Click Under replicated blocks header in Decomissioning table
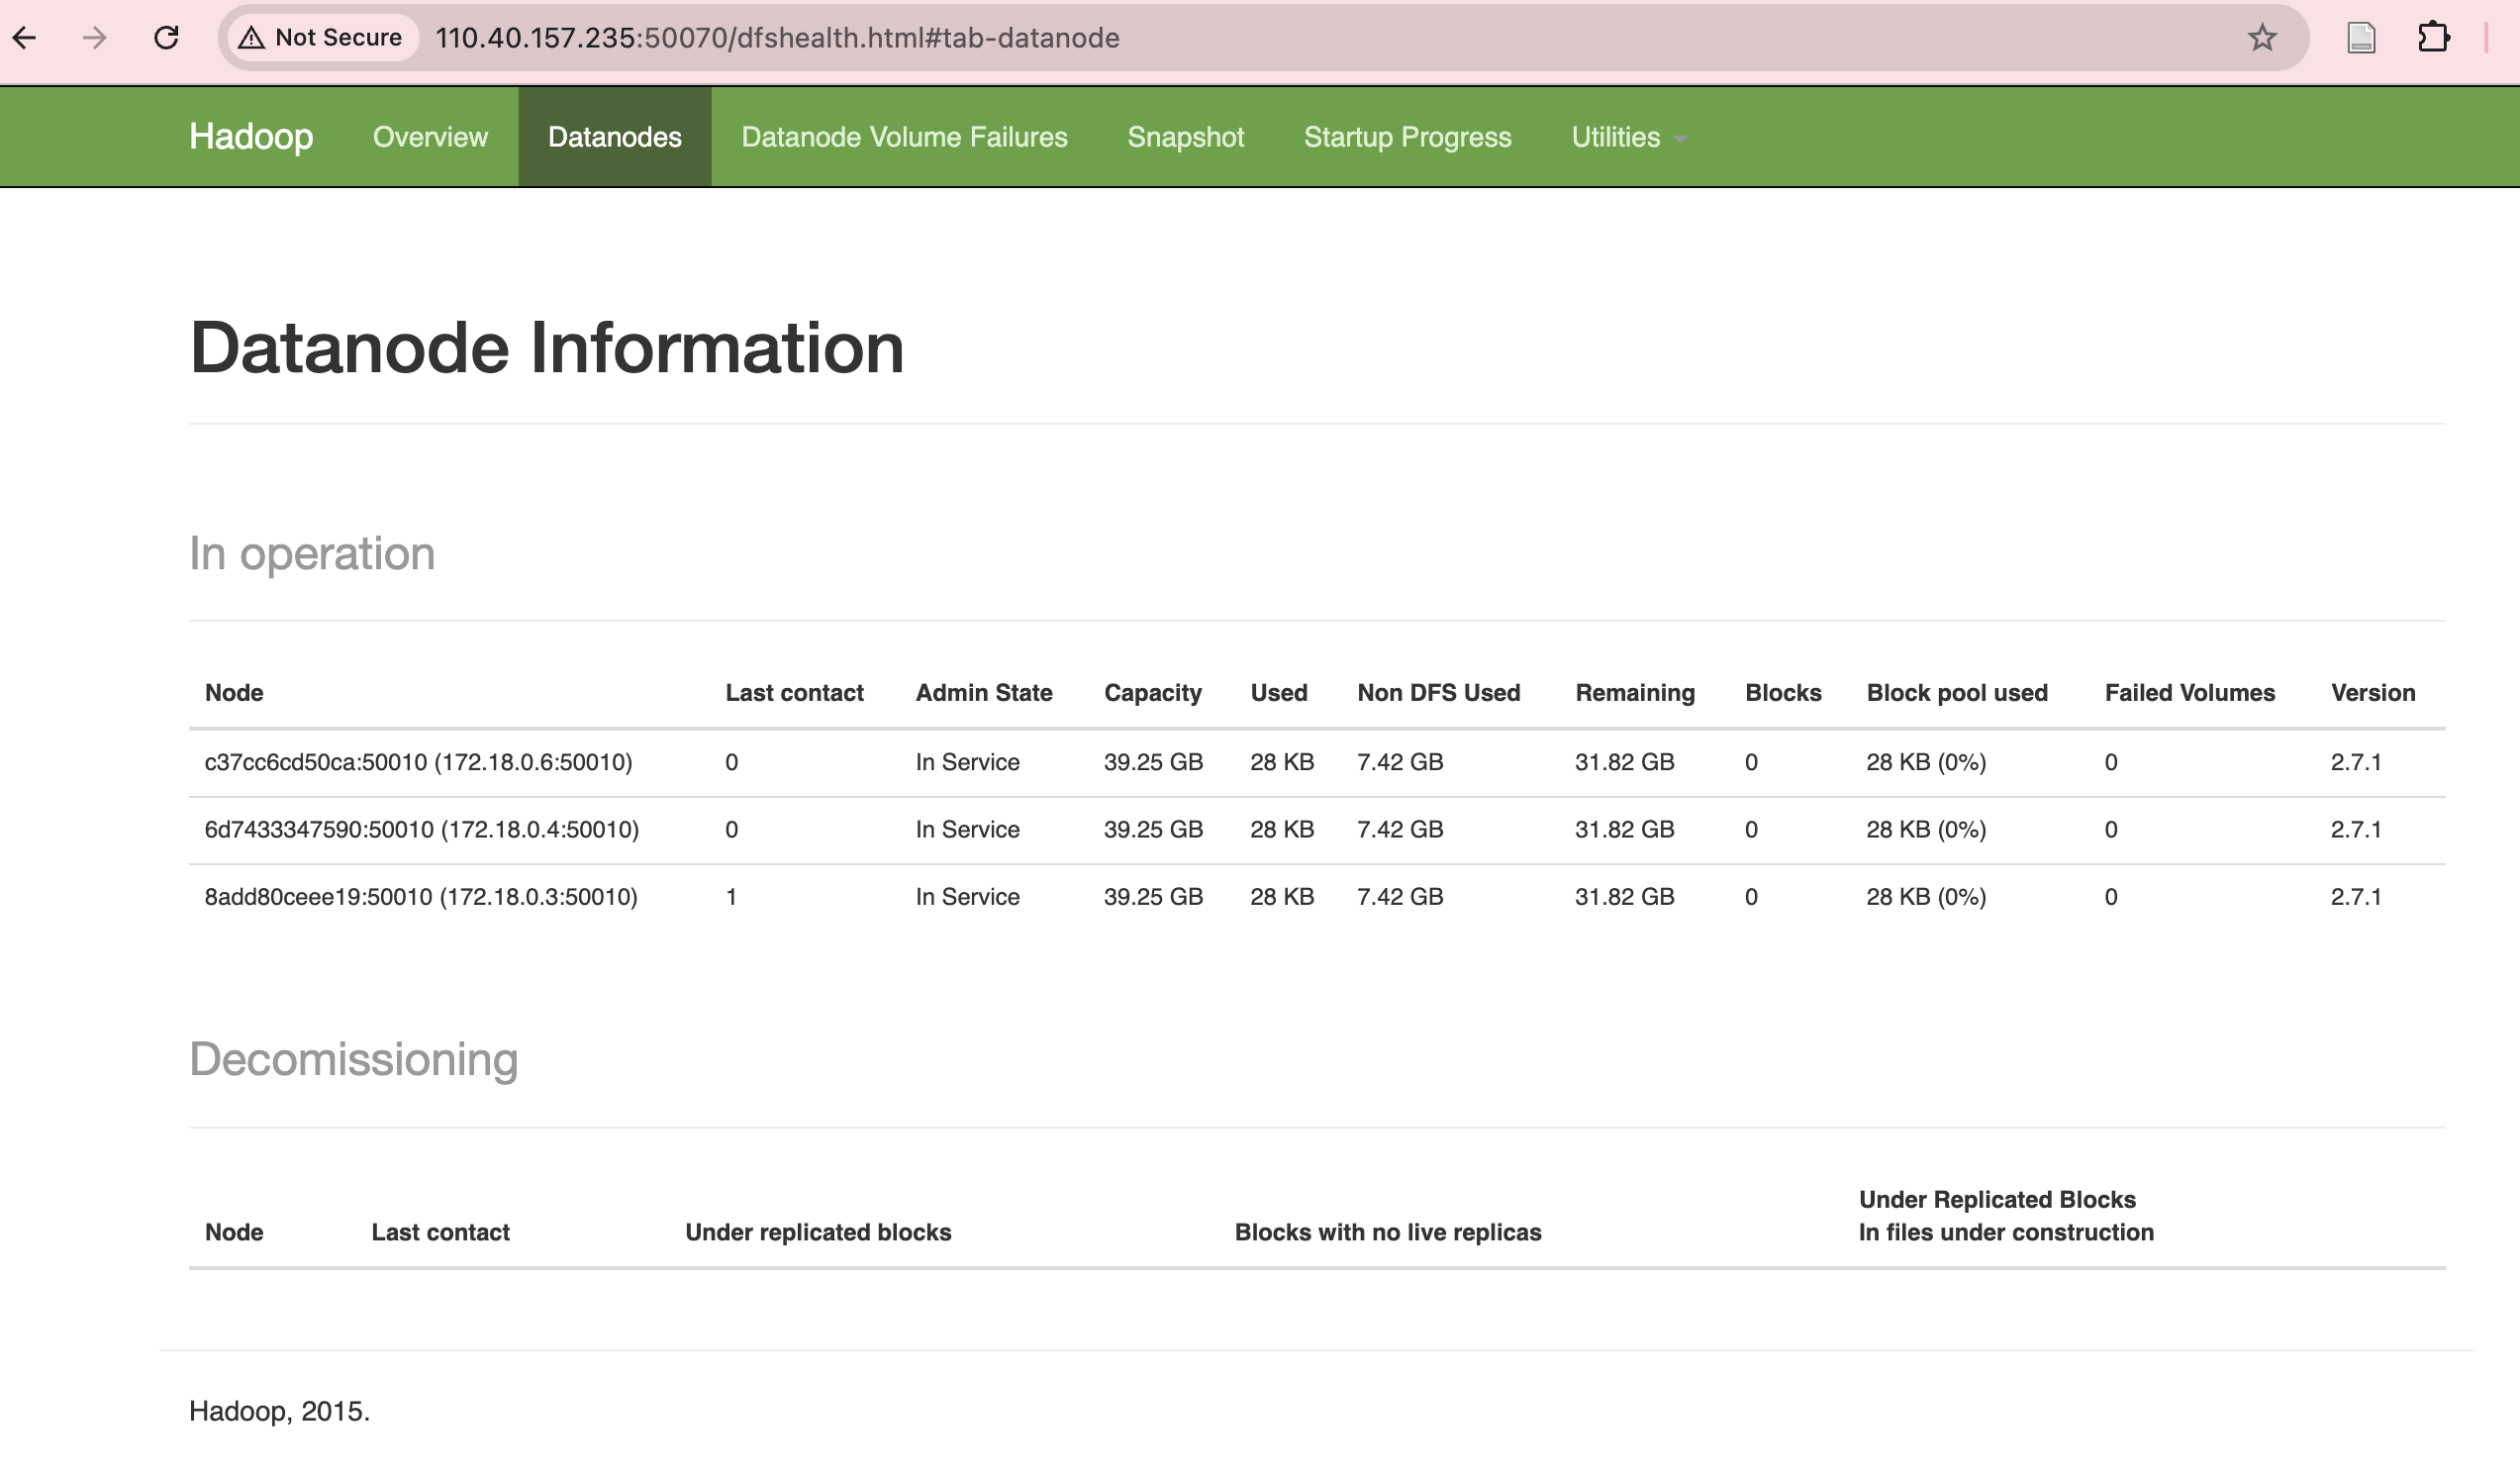2520x1479 pixels. [818, 1233]
